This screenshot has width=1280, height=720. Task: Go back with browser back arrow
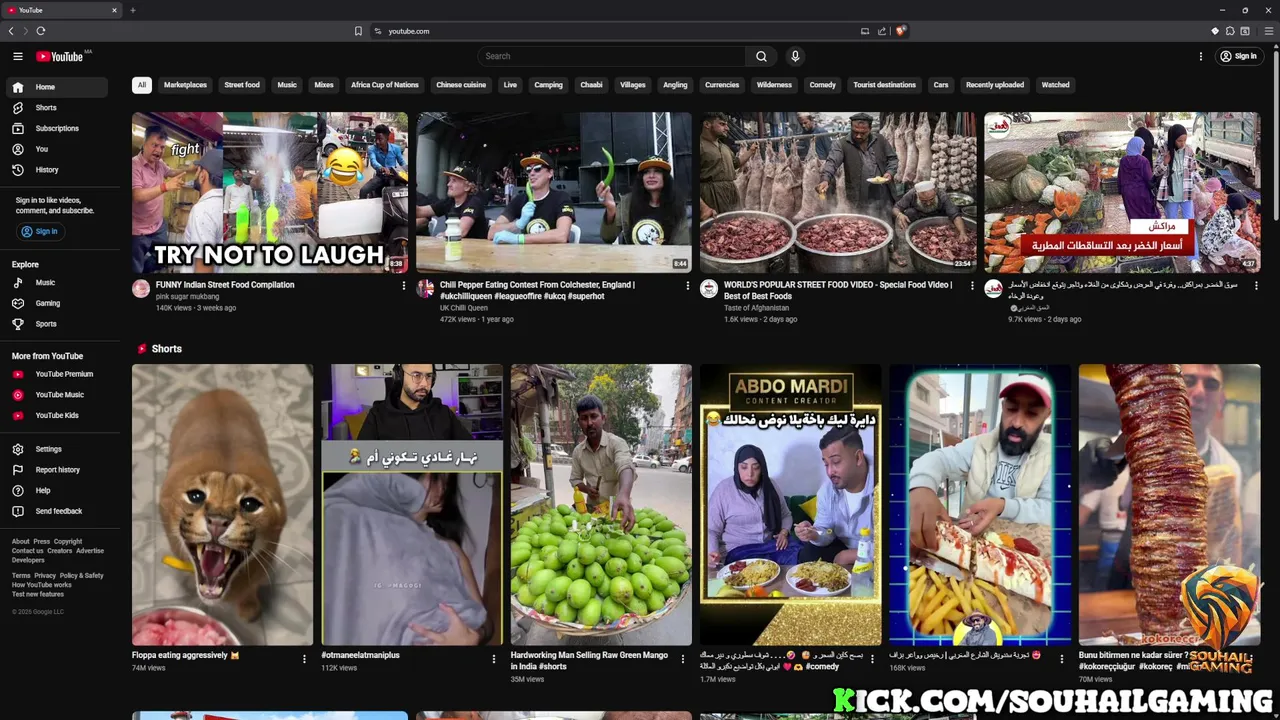[11, 31]
